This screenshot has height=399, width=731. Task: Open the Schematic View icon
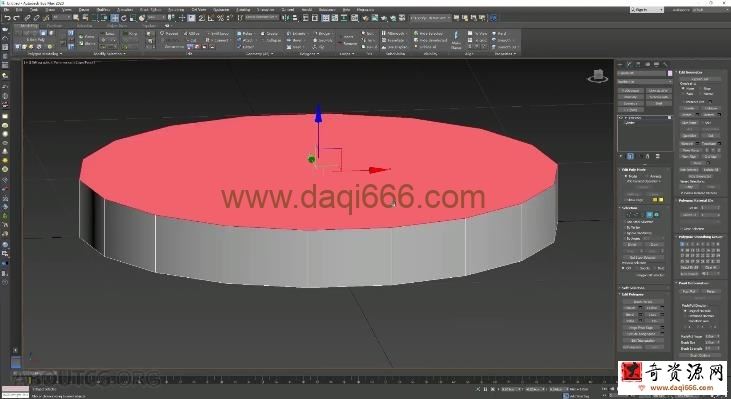pos(344,18)
